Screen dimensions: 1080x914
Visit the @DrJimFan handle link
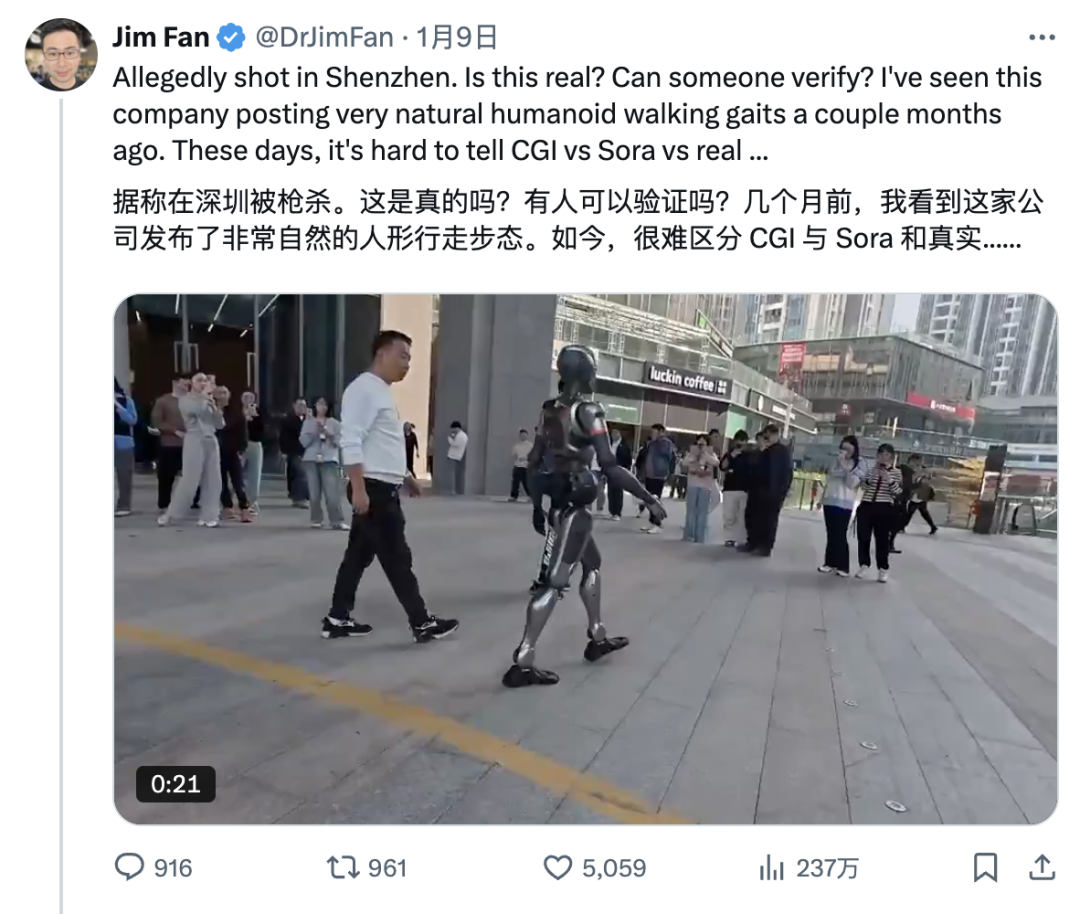coord(324,37)
